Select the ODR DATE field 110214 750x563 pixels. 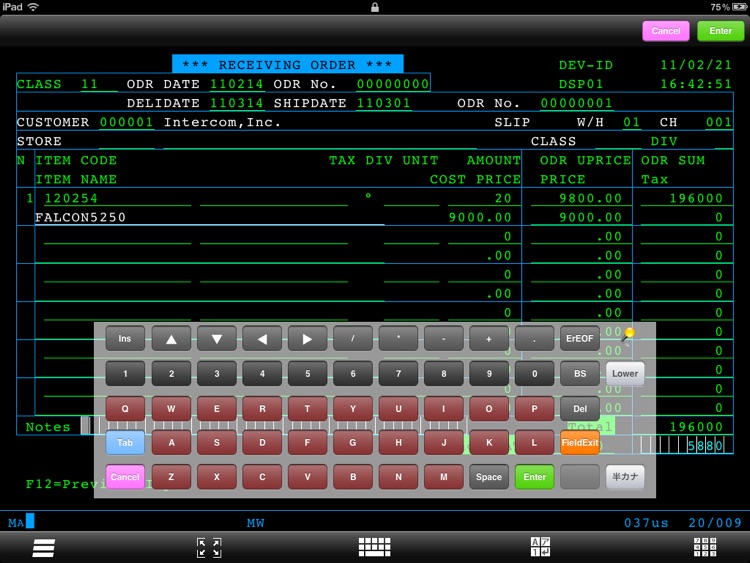pos(236,84)
